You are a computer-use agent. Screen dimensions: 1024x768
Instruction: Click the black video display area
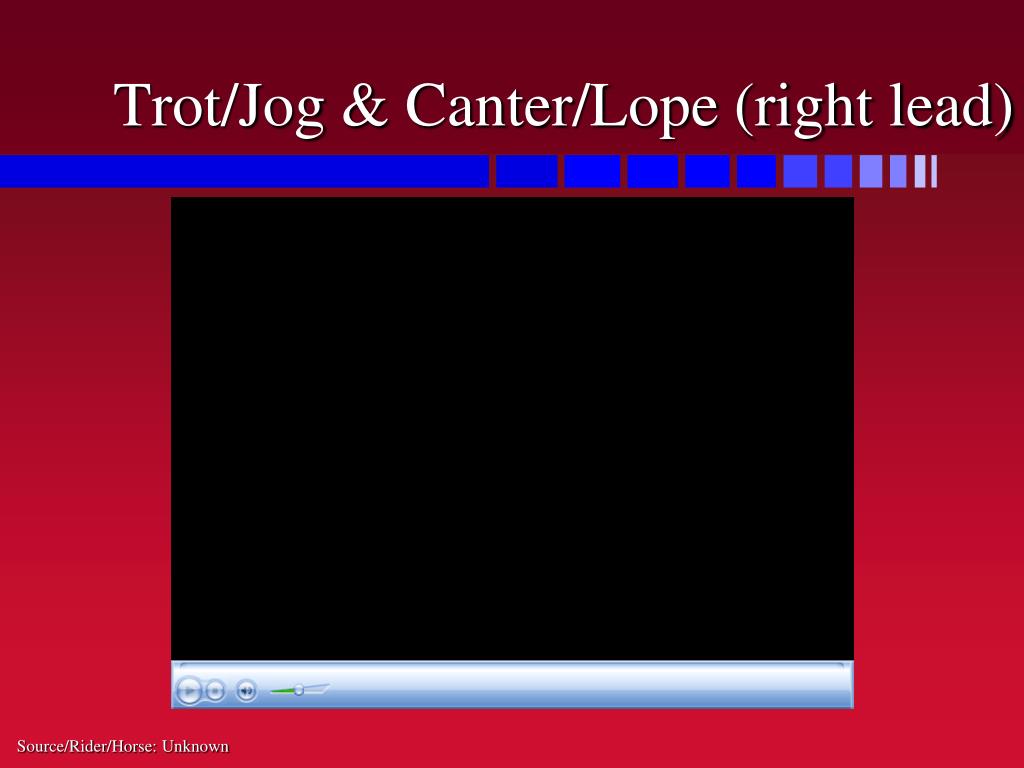point(512,429)
